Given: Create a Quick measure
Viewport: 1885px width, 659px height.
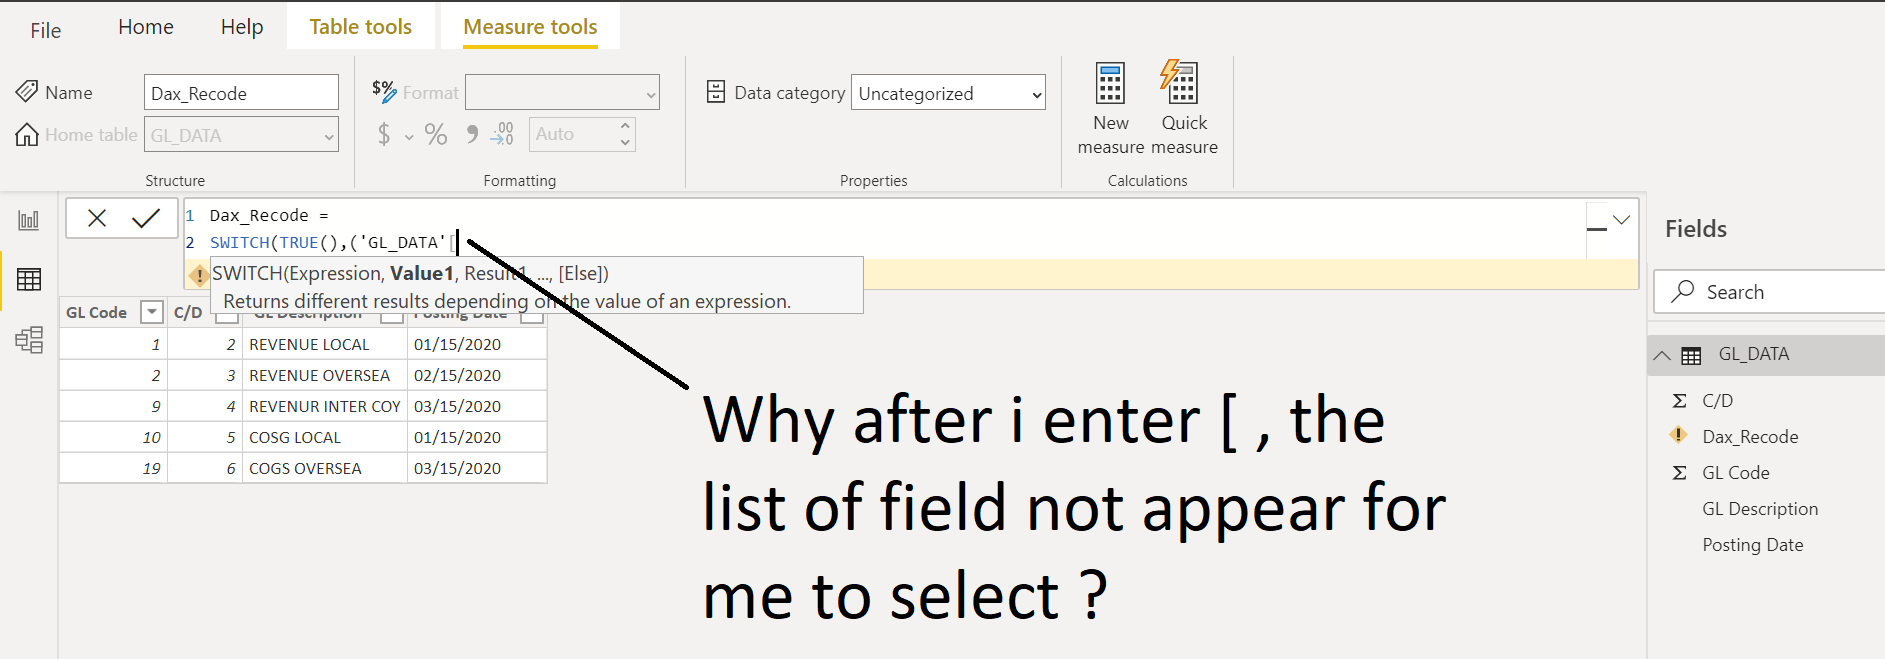Looking at the screenshot, I should click(x=1184, y=108).
